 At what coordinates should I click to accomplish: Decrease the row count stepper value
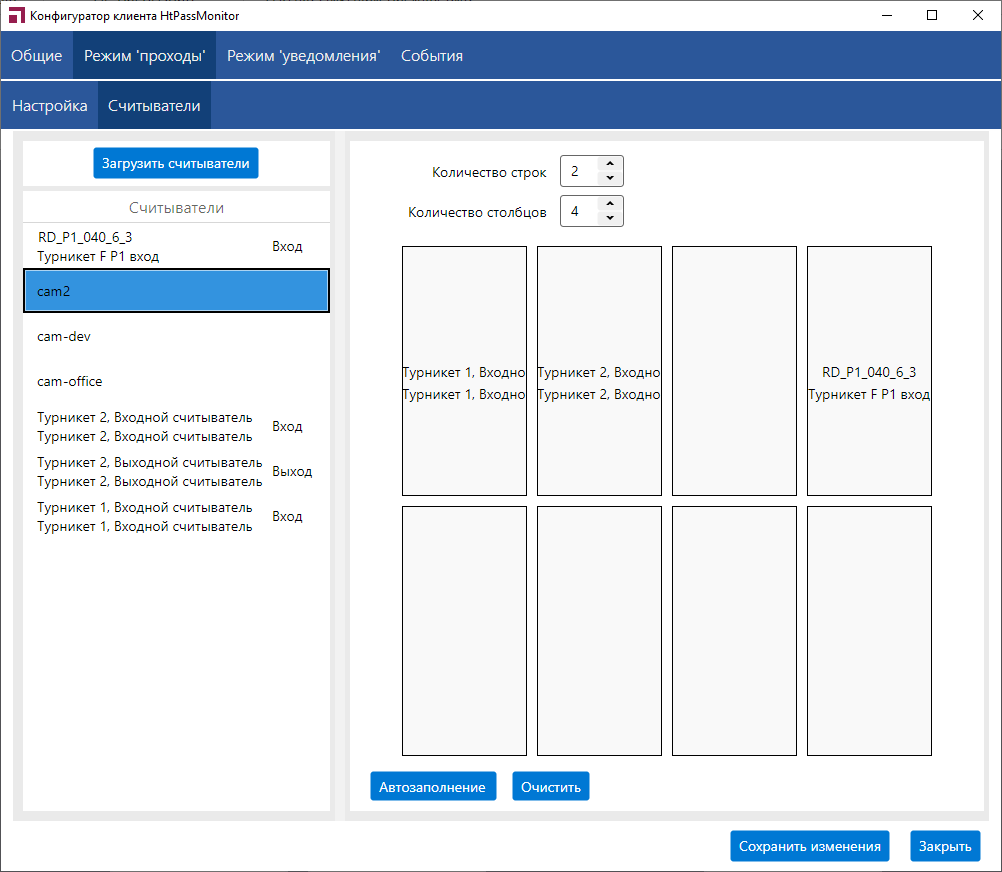coord(610,179)
